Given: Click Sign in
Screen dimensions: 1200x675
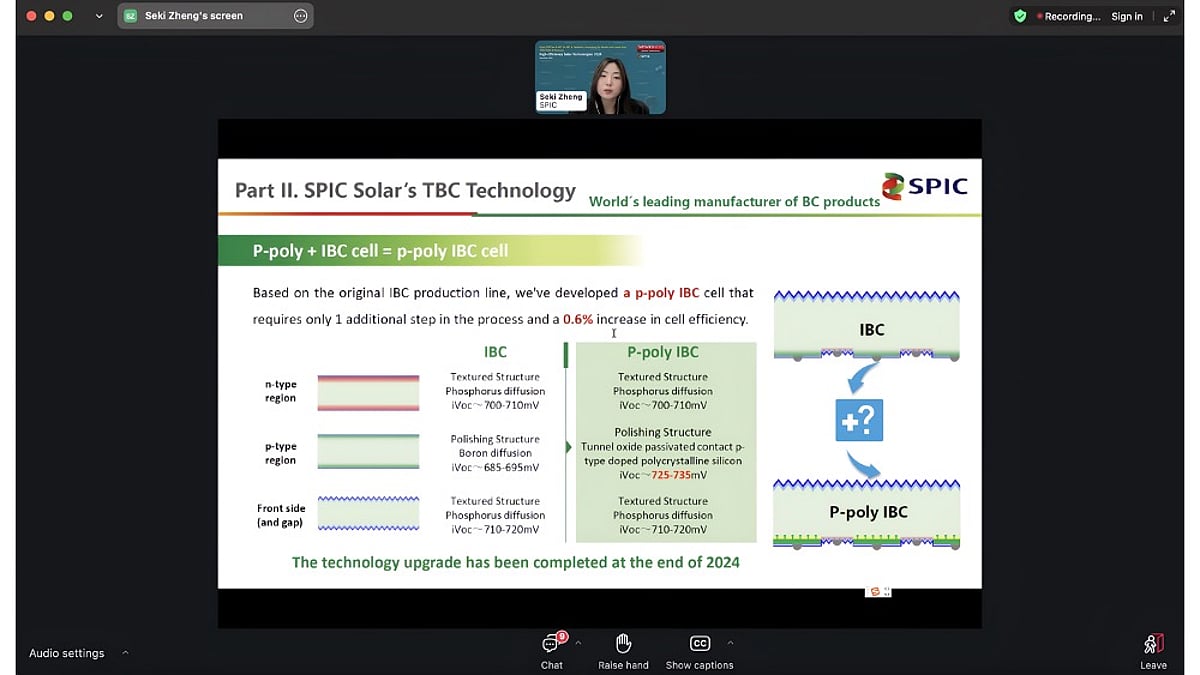Looking at the screenshot, I should click(1127, 16).
